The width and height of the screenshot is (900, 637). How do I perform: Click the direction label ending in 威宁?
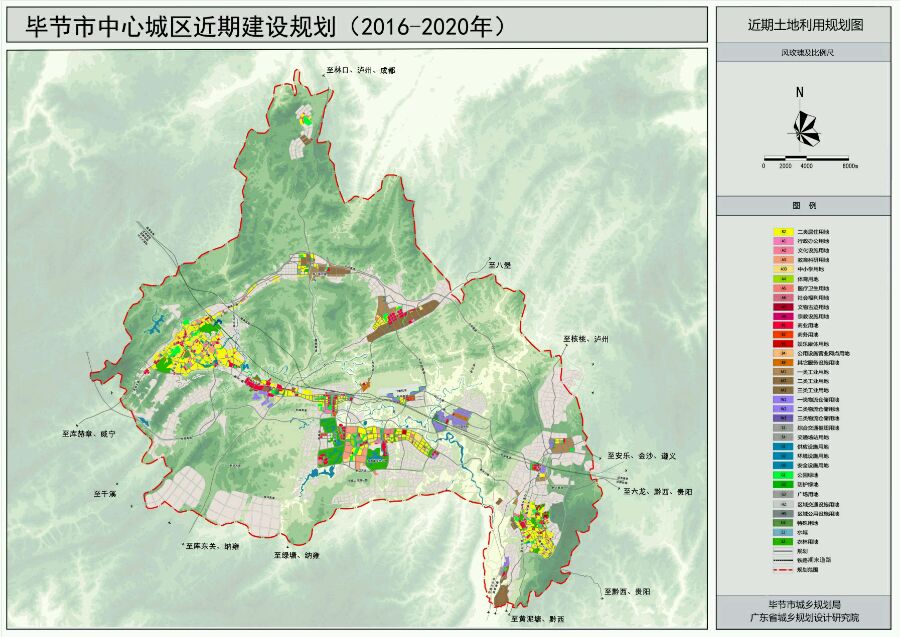click(88, 434)
